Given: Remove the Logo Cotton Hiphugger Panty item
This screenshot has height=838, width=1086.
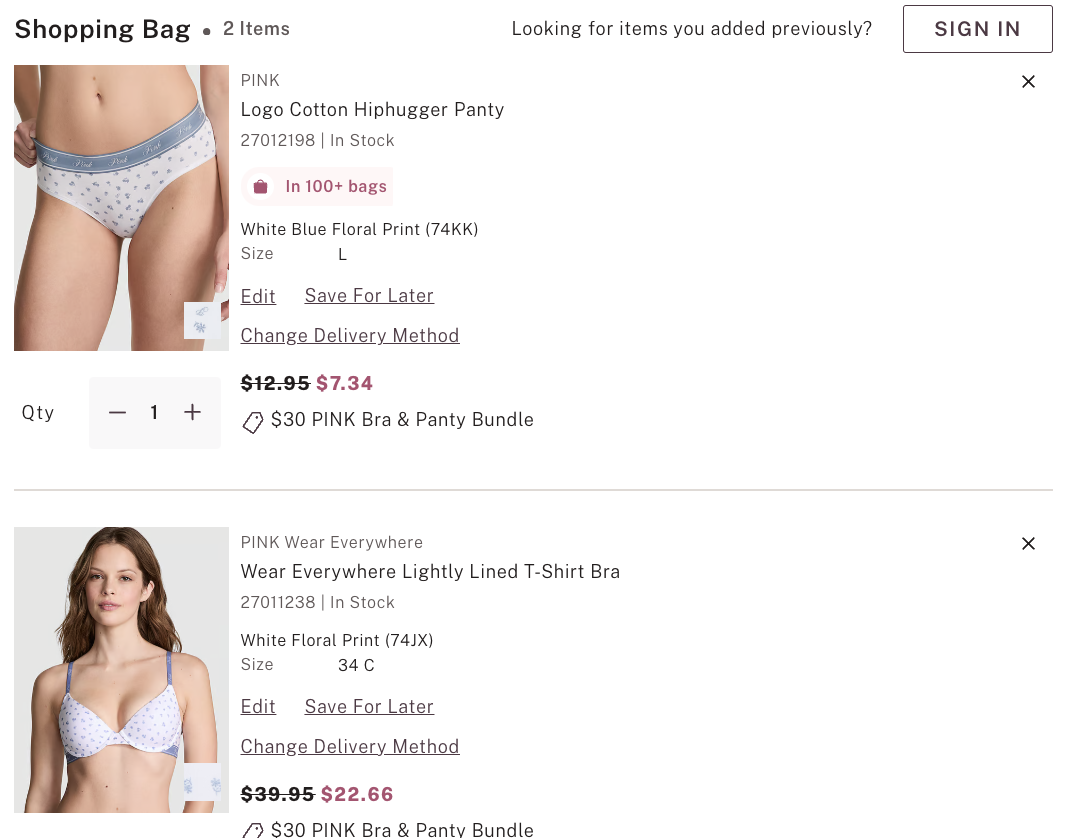Looking at the screenshot, I should 1028,82.
